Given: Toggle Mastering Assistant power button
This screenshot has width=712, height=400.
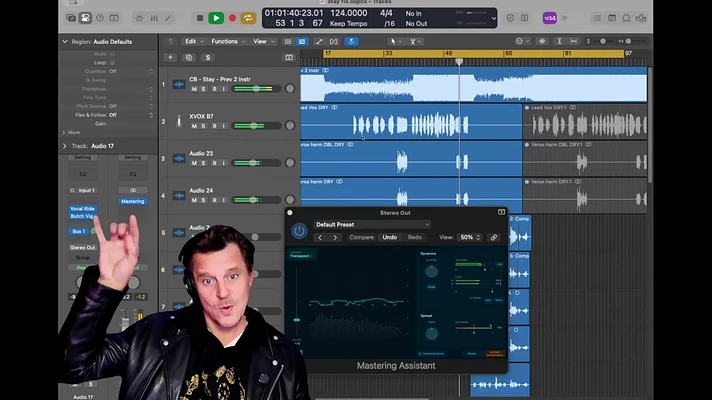Looking at the screenshot, I should [299, 231].
